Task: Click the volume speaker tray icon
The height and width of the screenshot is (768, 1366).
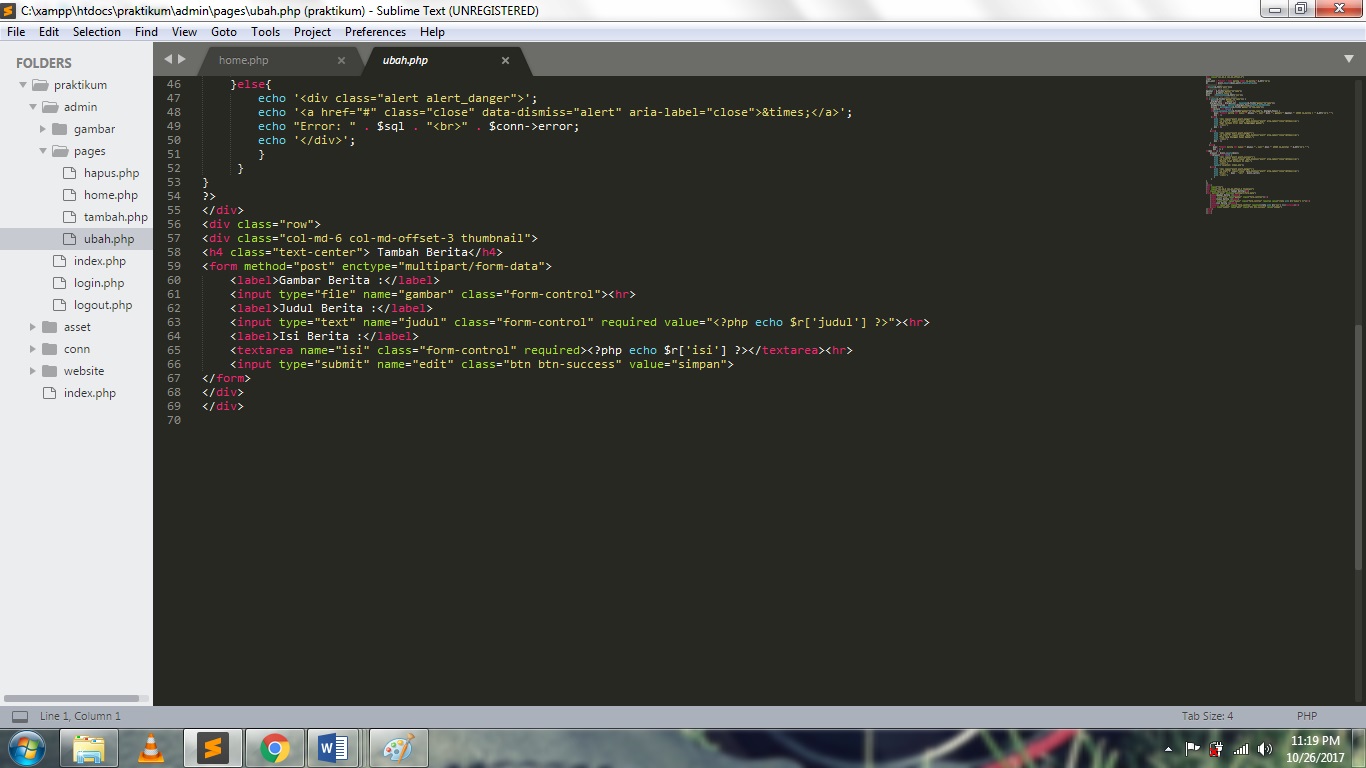Action: pos(1265,749)
